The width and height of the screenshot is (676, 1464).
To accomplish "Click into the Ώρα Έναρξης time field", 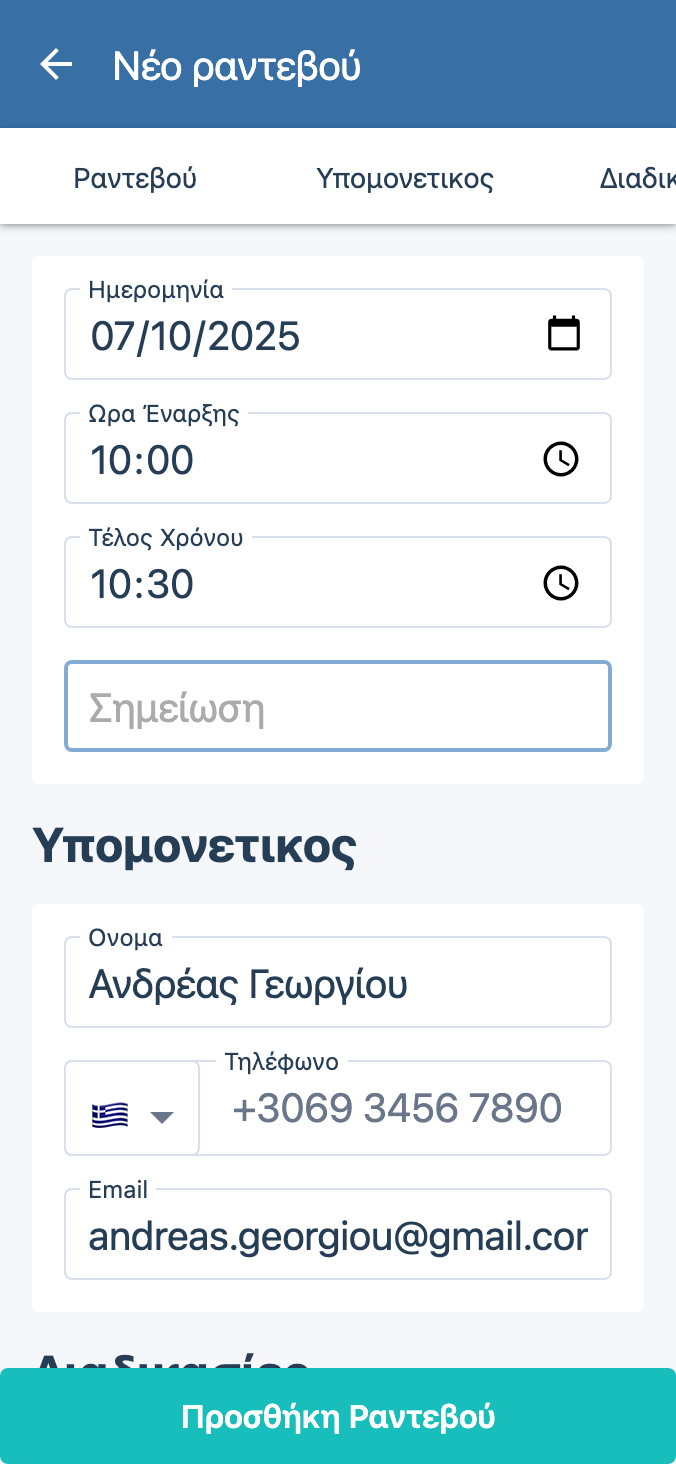I will click(300, 460).
